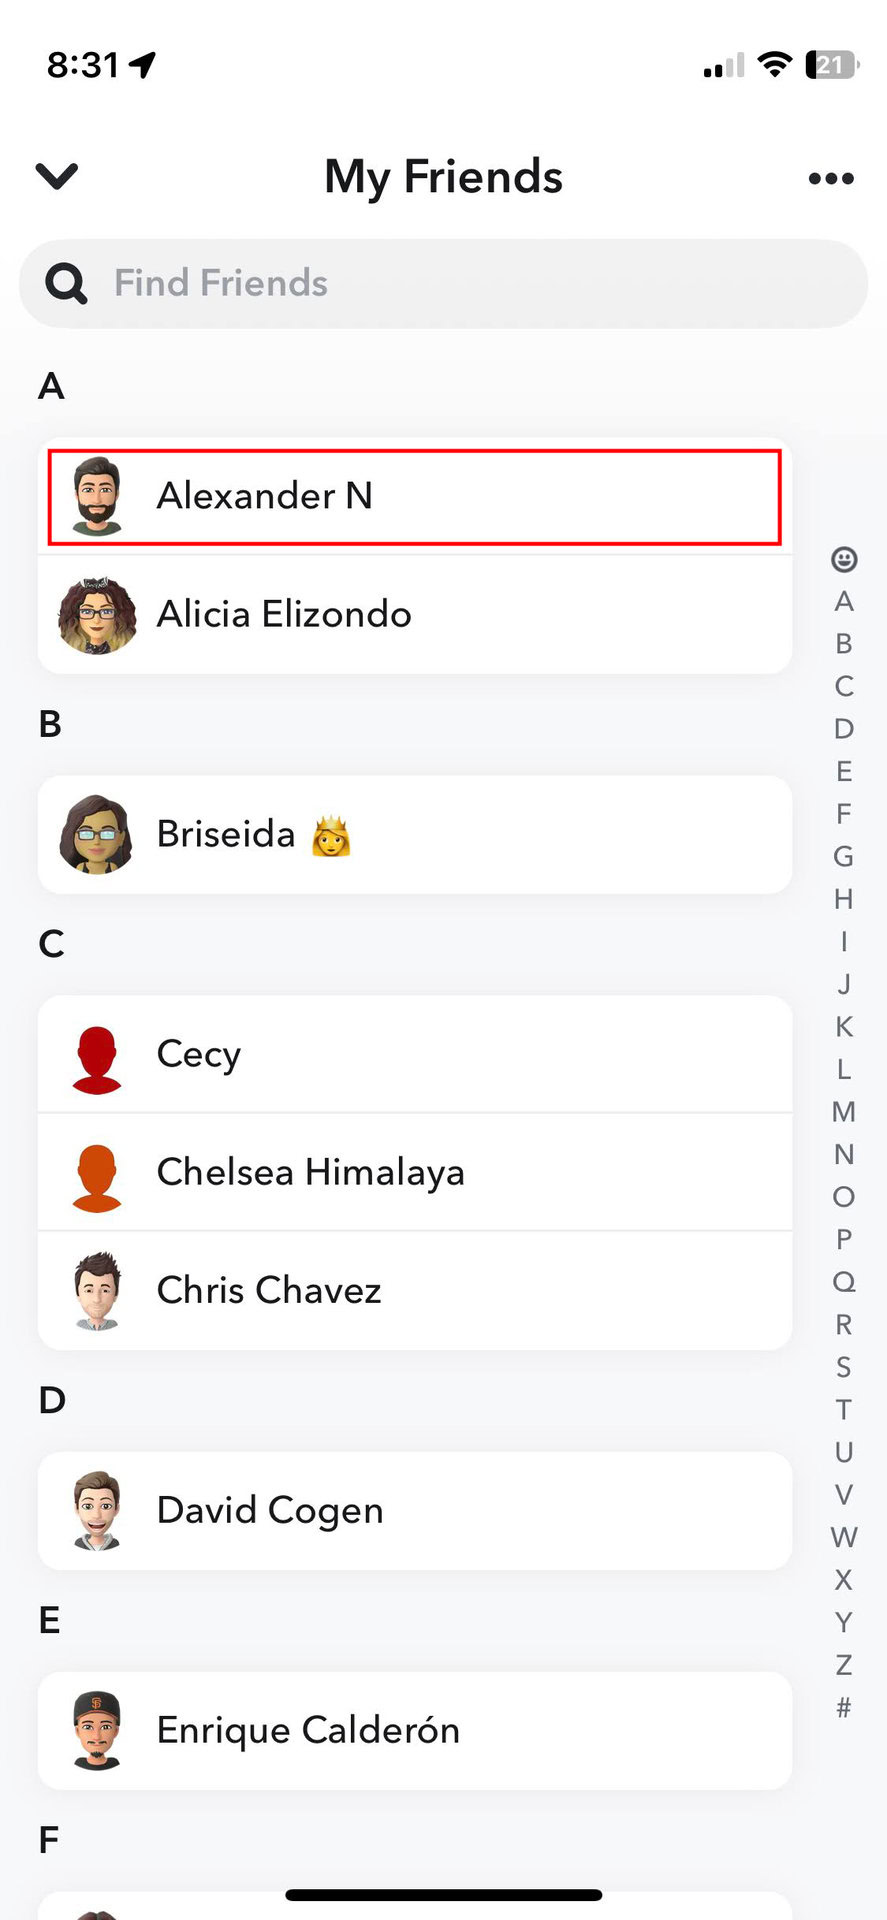
Task: Open the three-dot more options menu
Action: 831,178
